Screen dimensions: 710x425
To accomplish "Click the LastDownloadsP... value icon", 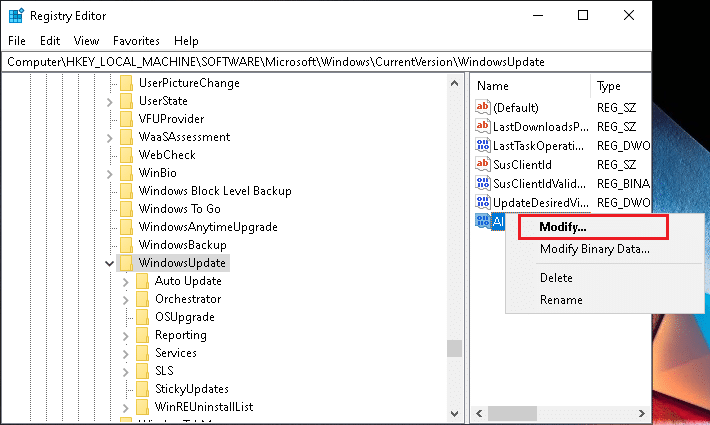I will pyautogui.click(x=482, y=127).
